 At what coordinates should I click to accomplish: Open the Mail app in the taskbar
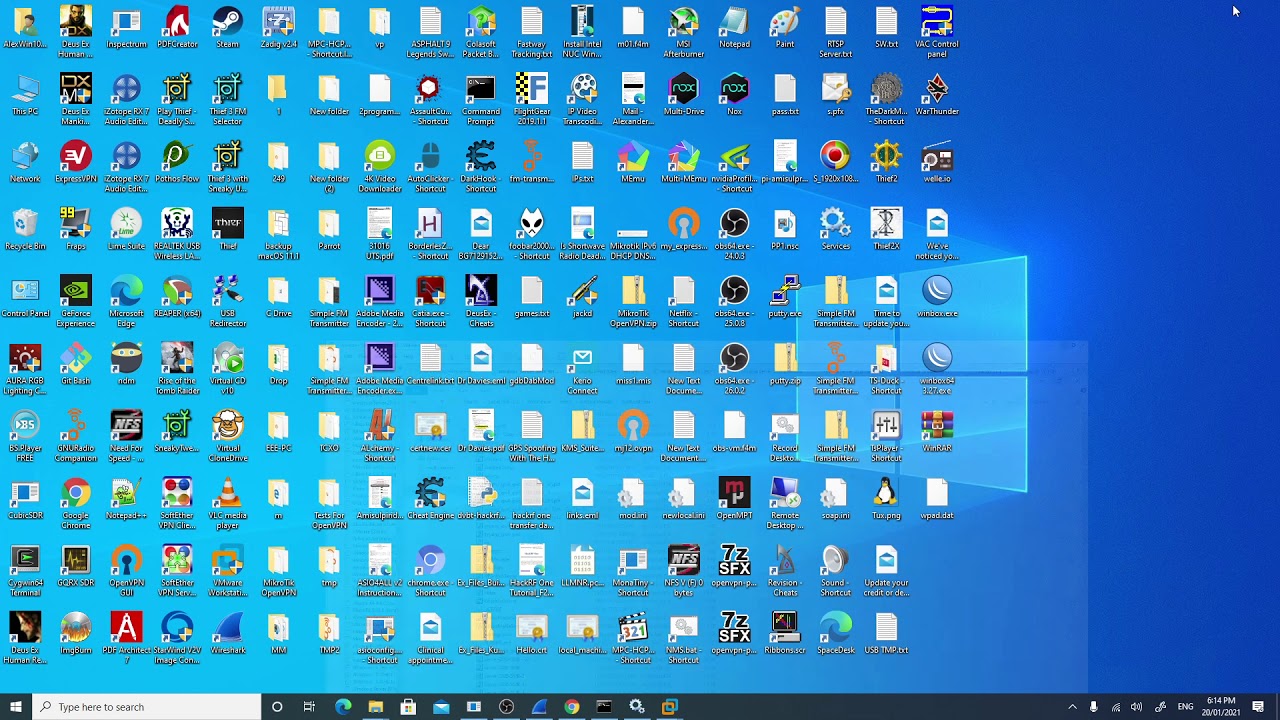[x=441, y=707]
